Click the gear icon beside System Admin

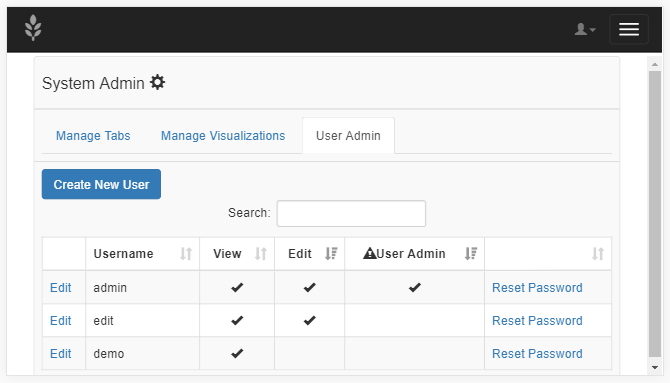pos(157,82)
